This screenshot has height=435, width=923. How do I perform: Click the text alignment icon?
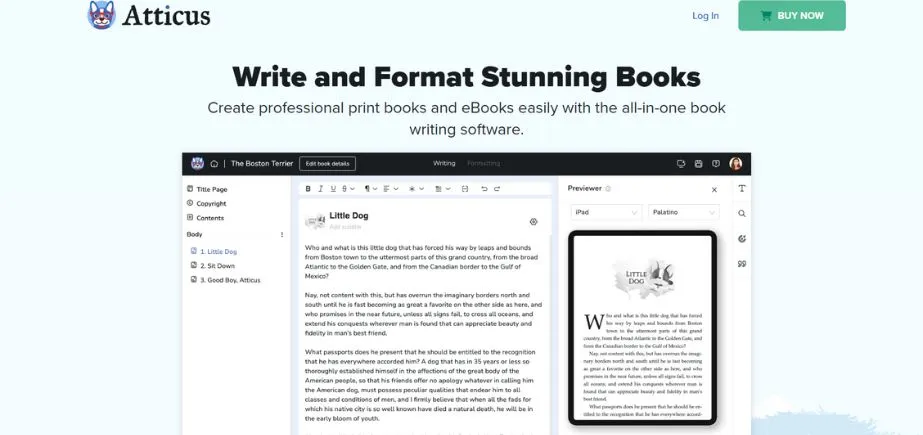coord(387,188)
